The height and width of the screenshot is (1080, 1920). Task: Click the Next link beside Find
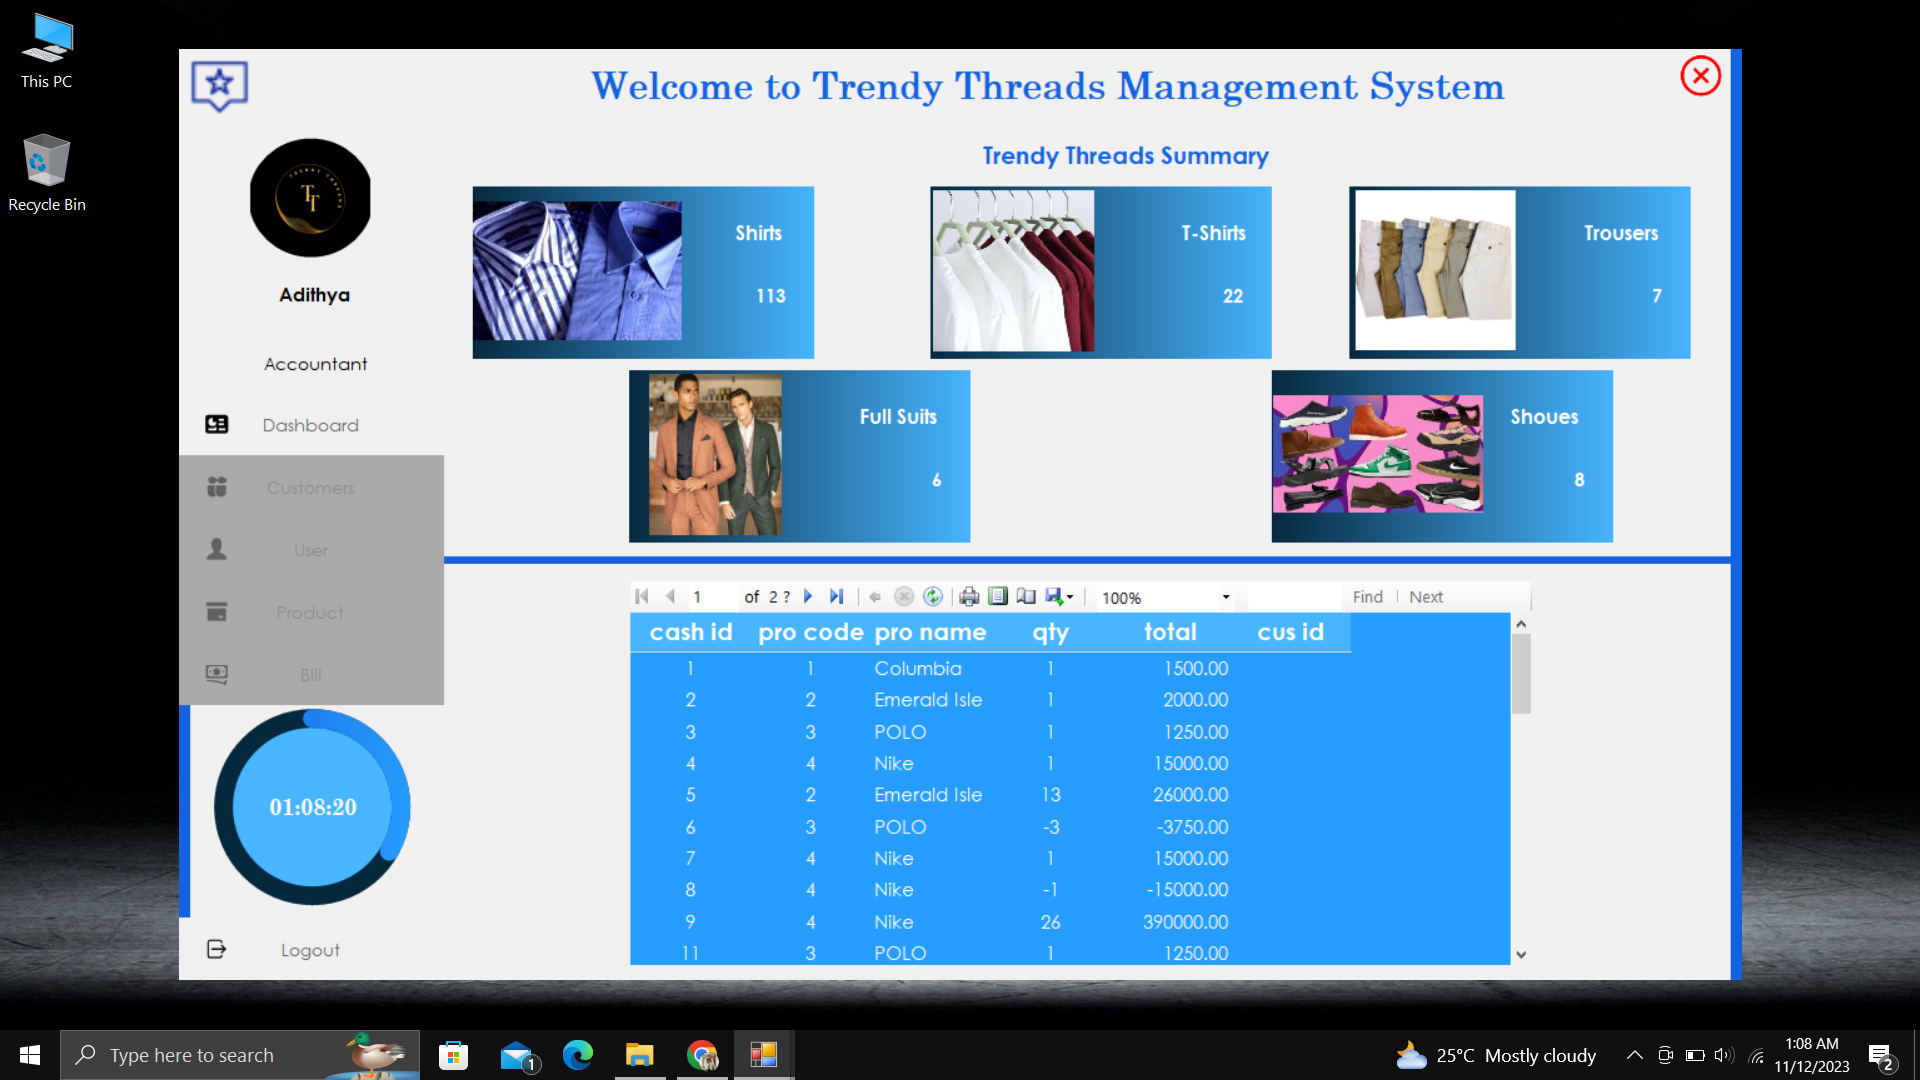[x=1424, y=596]
